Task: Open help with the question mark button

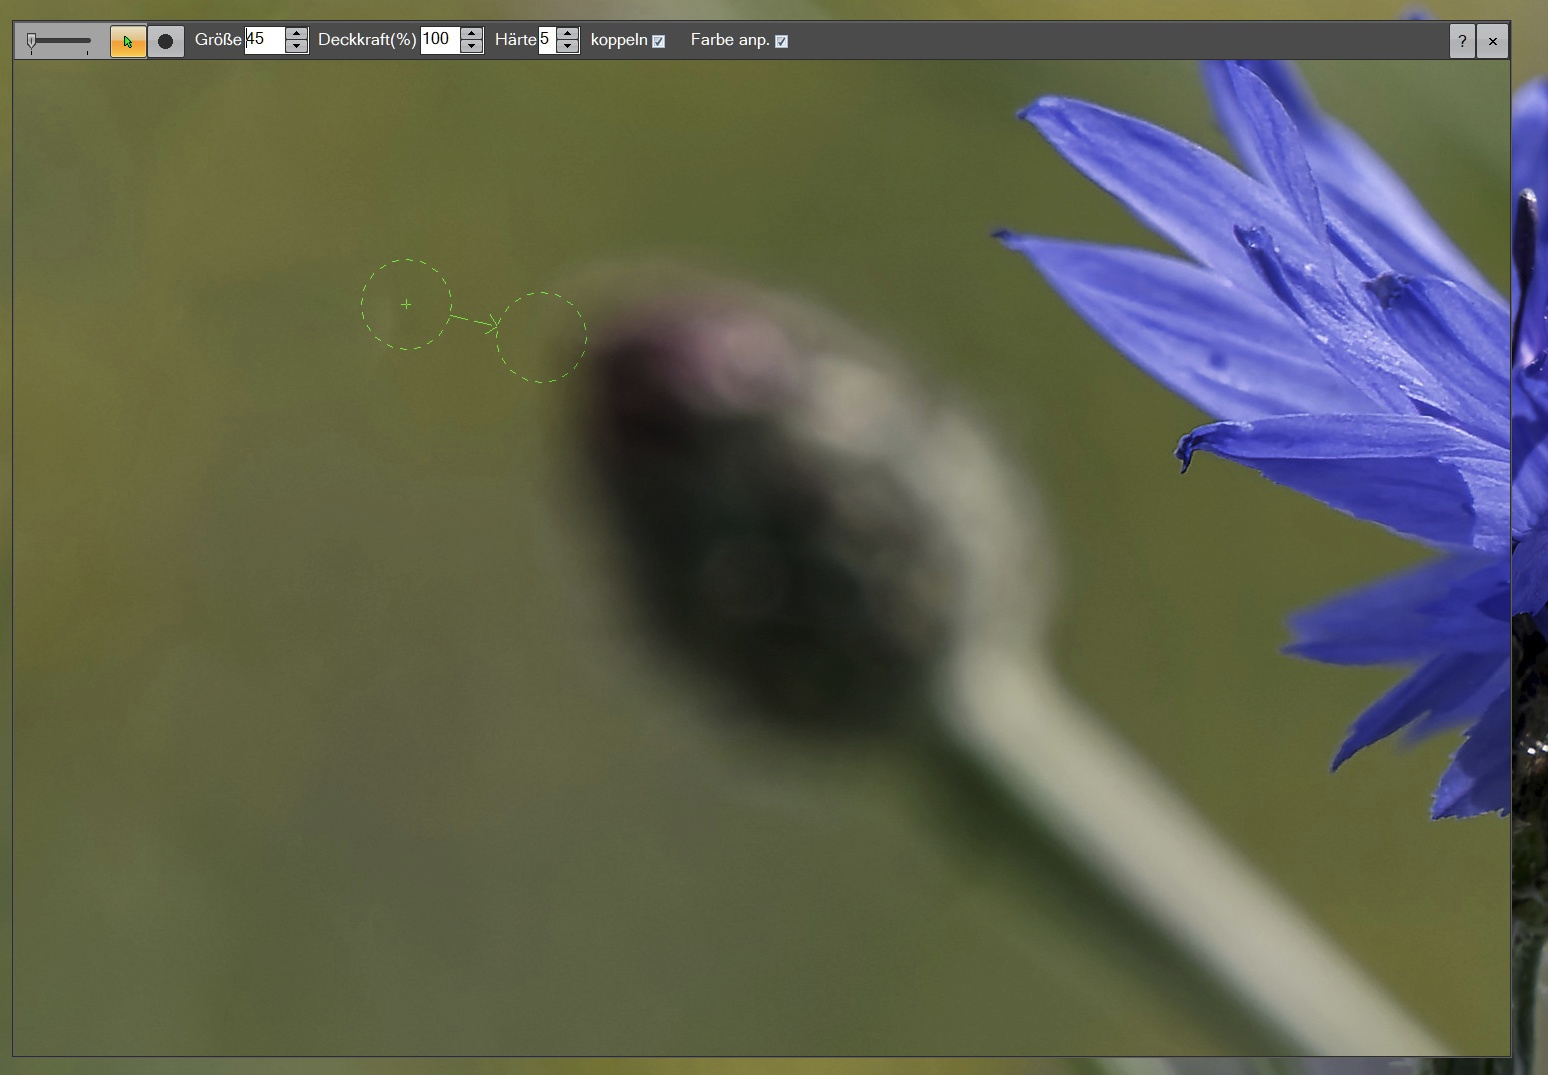Action: (x=1462, y=41)
